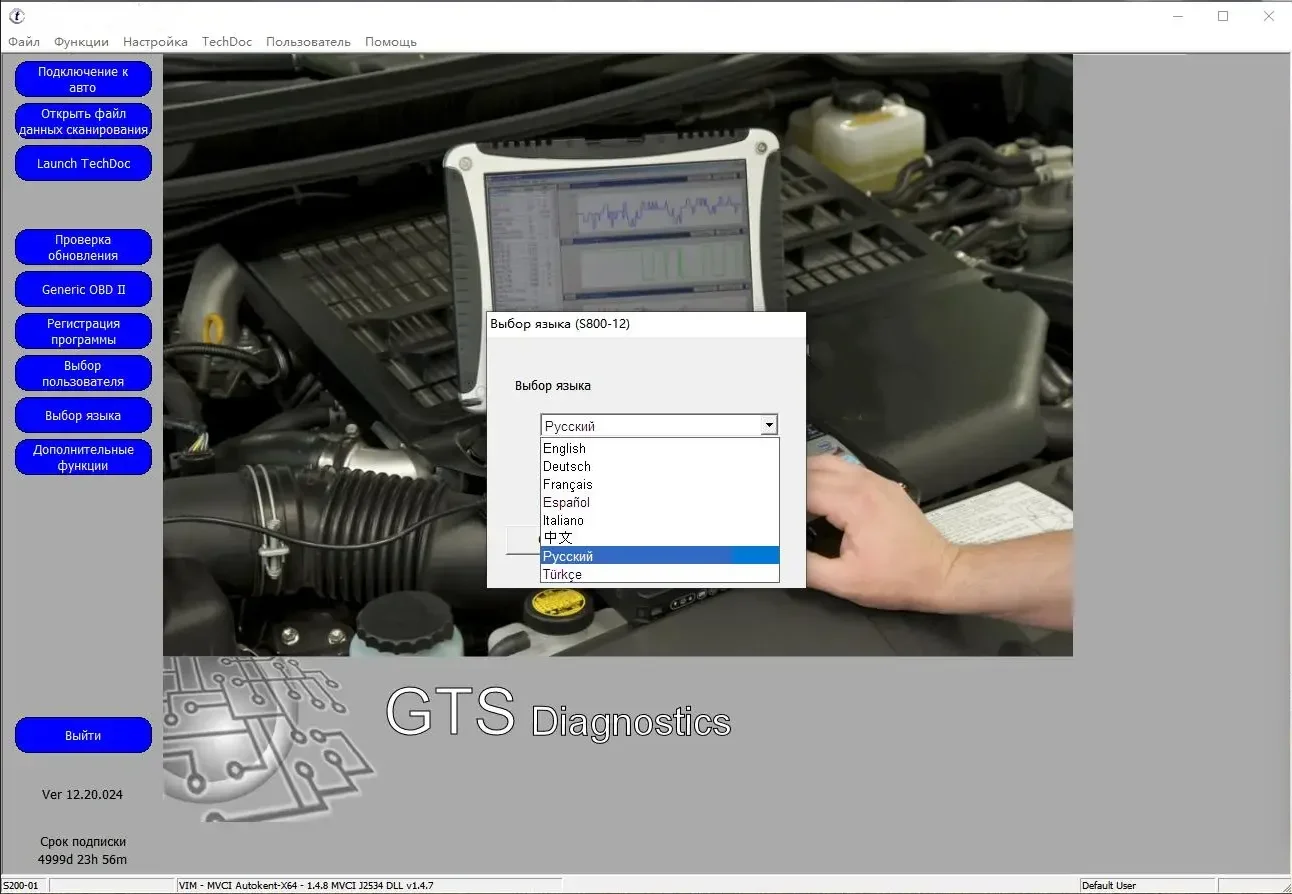The width and height of the screenshot is (1292, 894).
Task: Open the Файл menu
Action: coord(24,42)
